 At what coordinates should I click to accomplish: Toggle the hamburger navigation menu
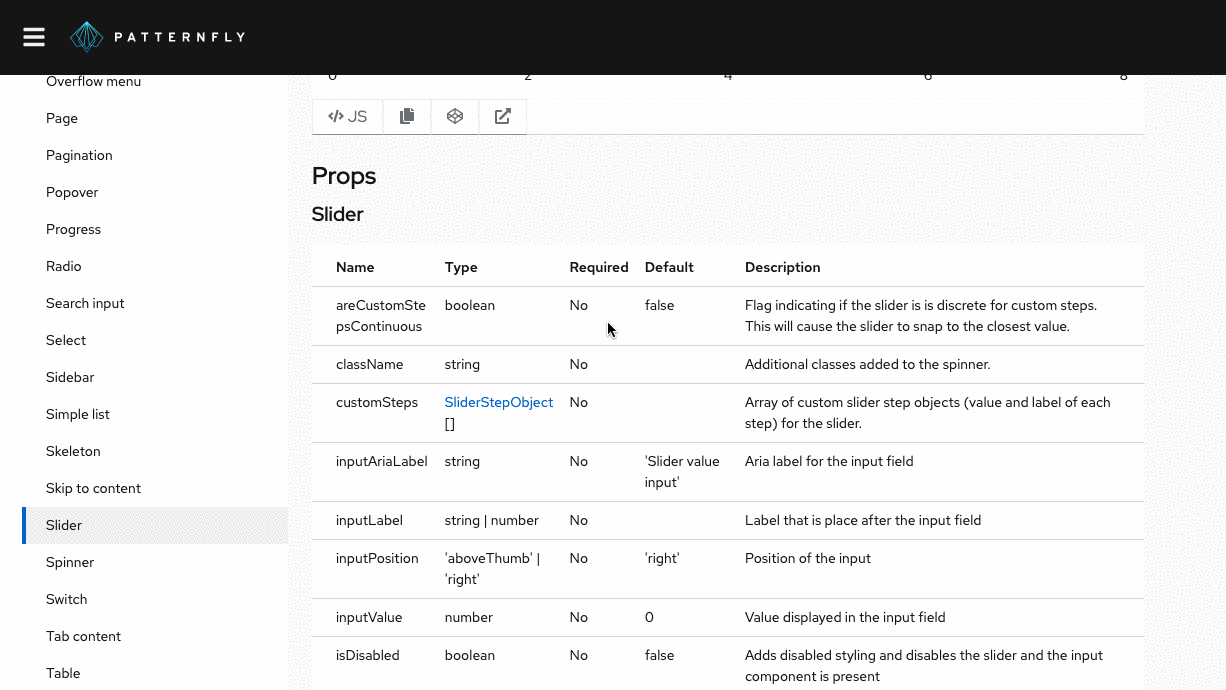34,37
